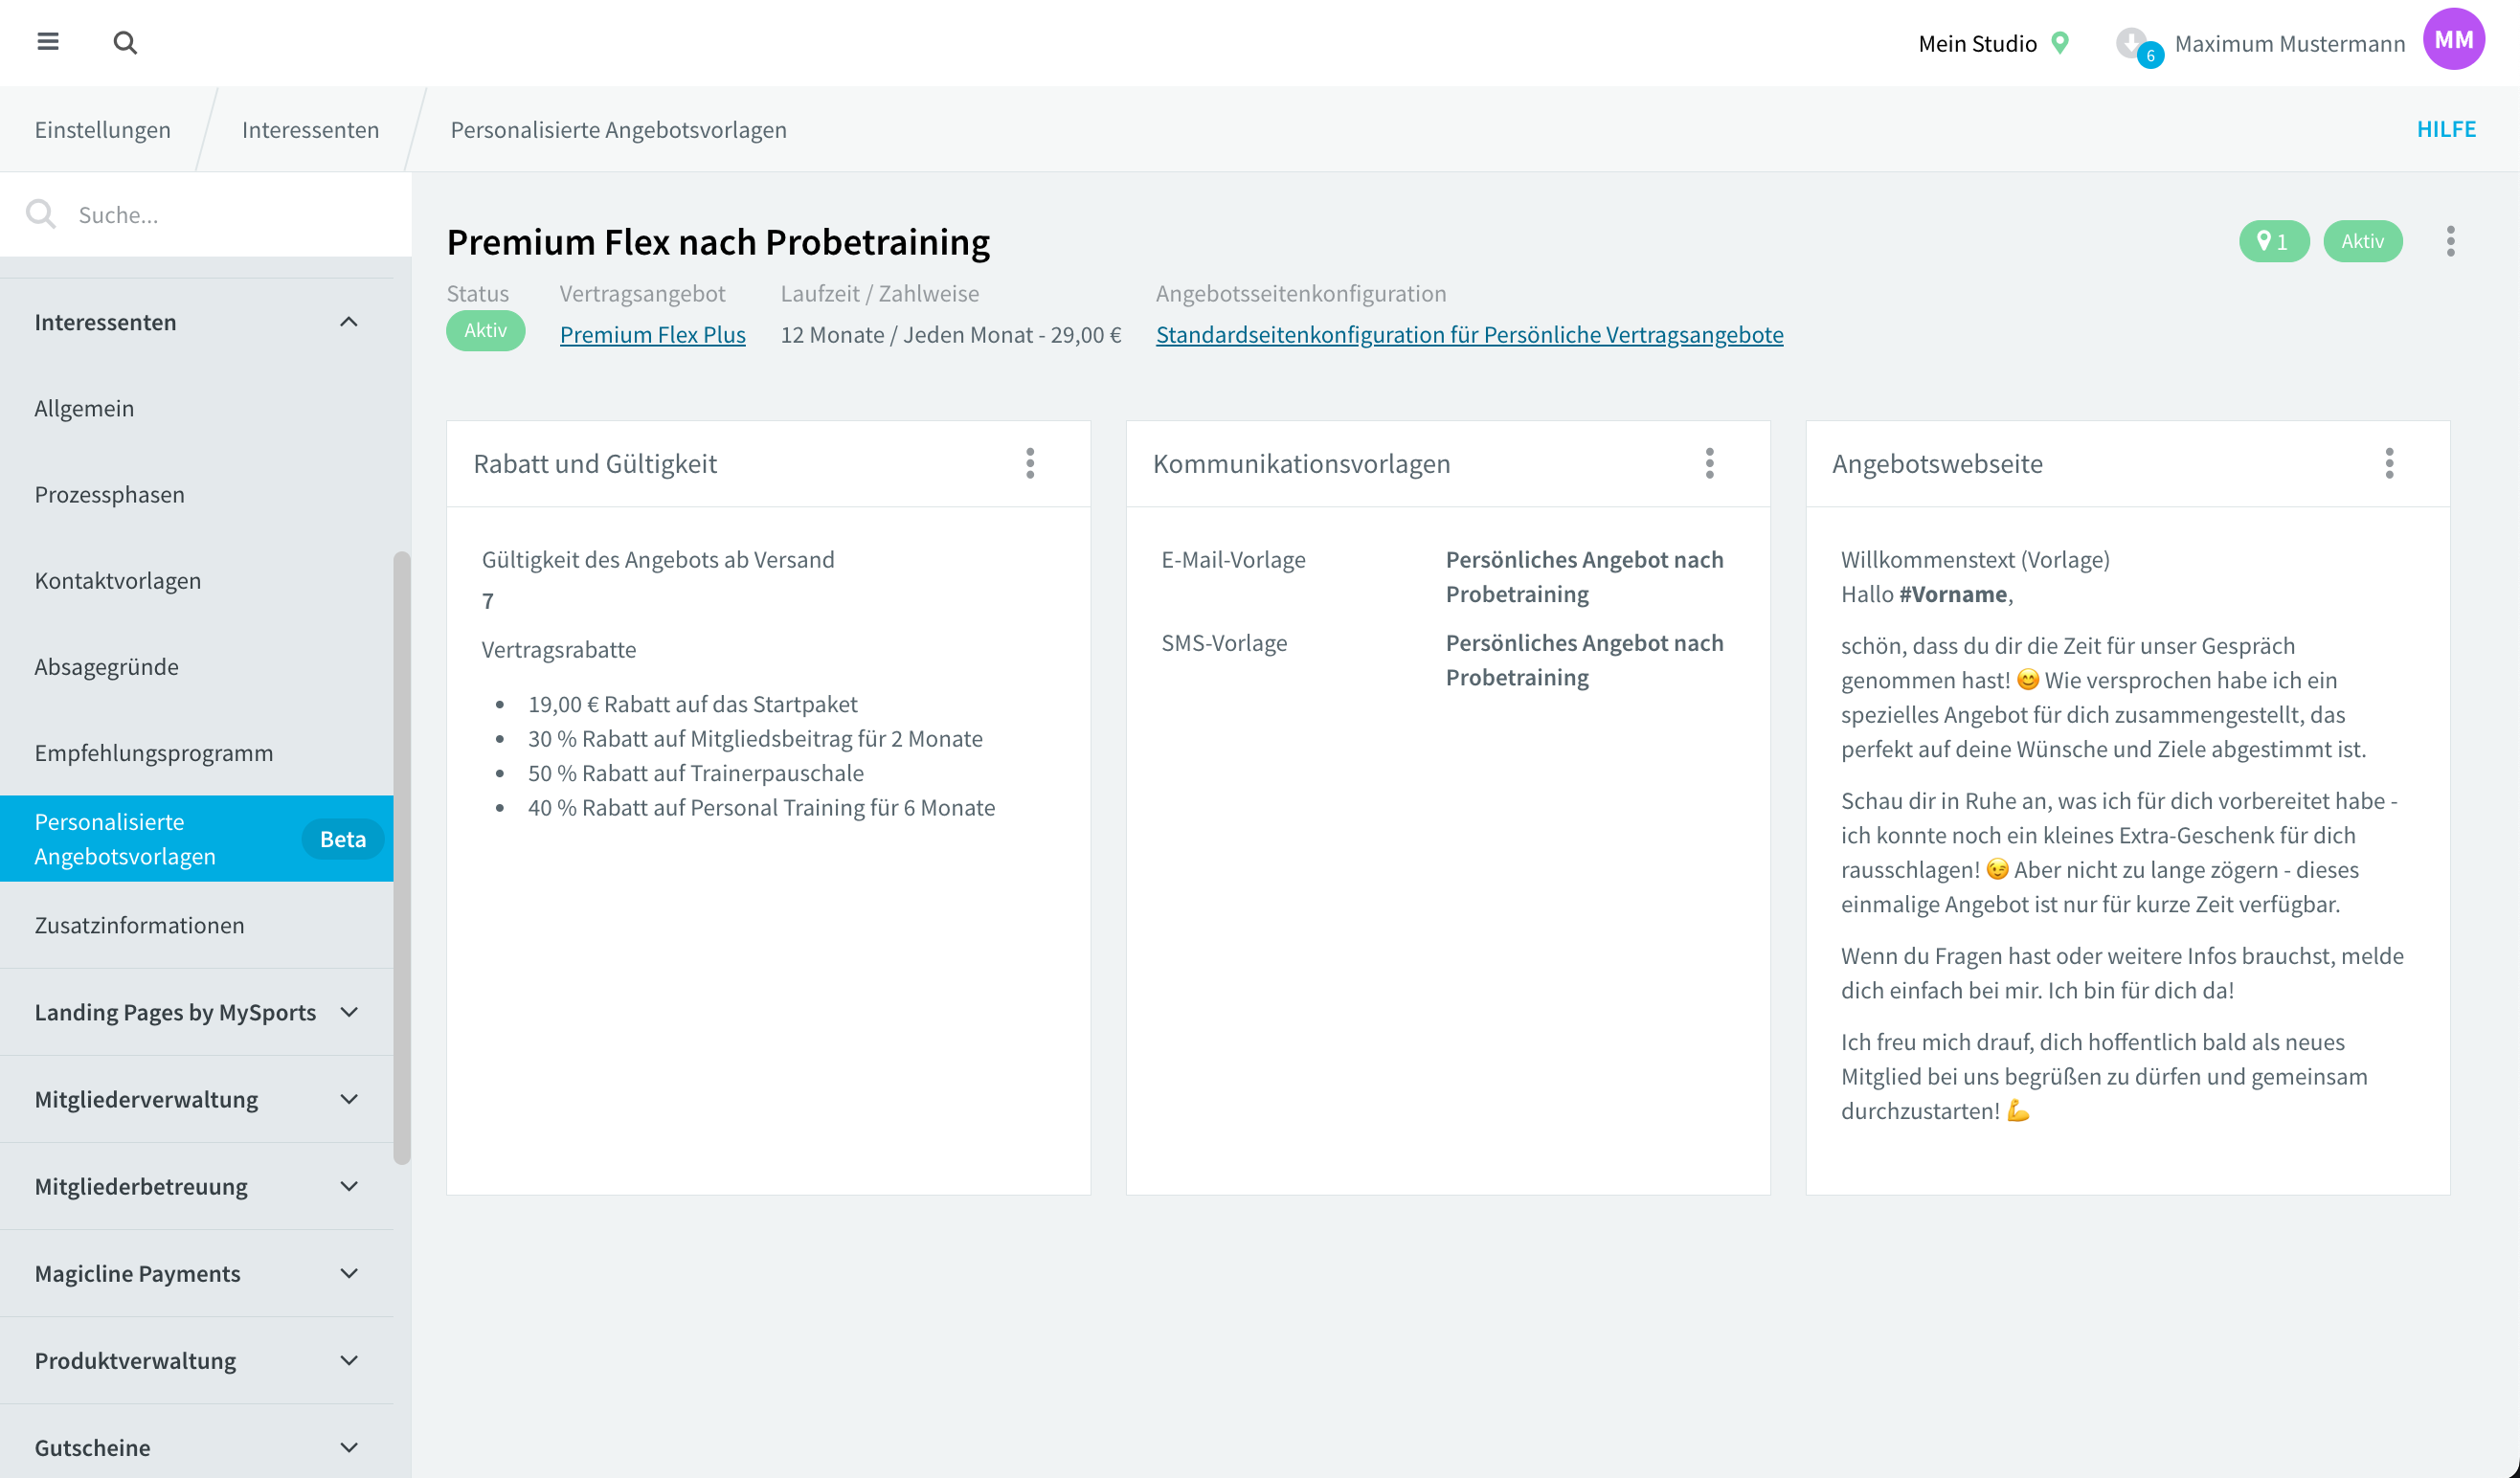2520x1478 pixels.
Task: Open the Premium Flex Plus link
Action: click(652, 334)
